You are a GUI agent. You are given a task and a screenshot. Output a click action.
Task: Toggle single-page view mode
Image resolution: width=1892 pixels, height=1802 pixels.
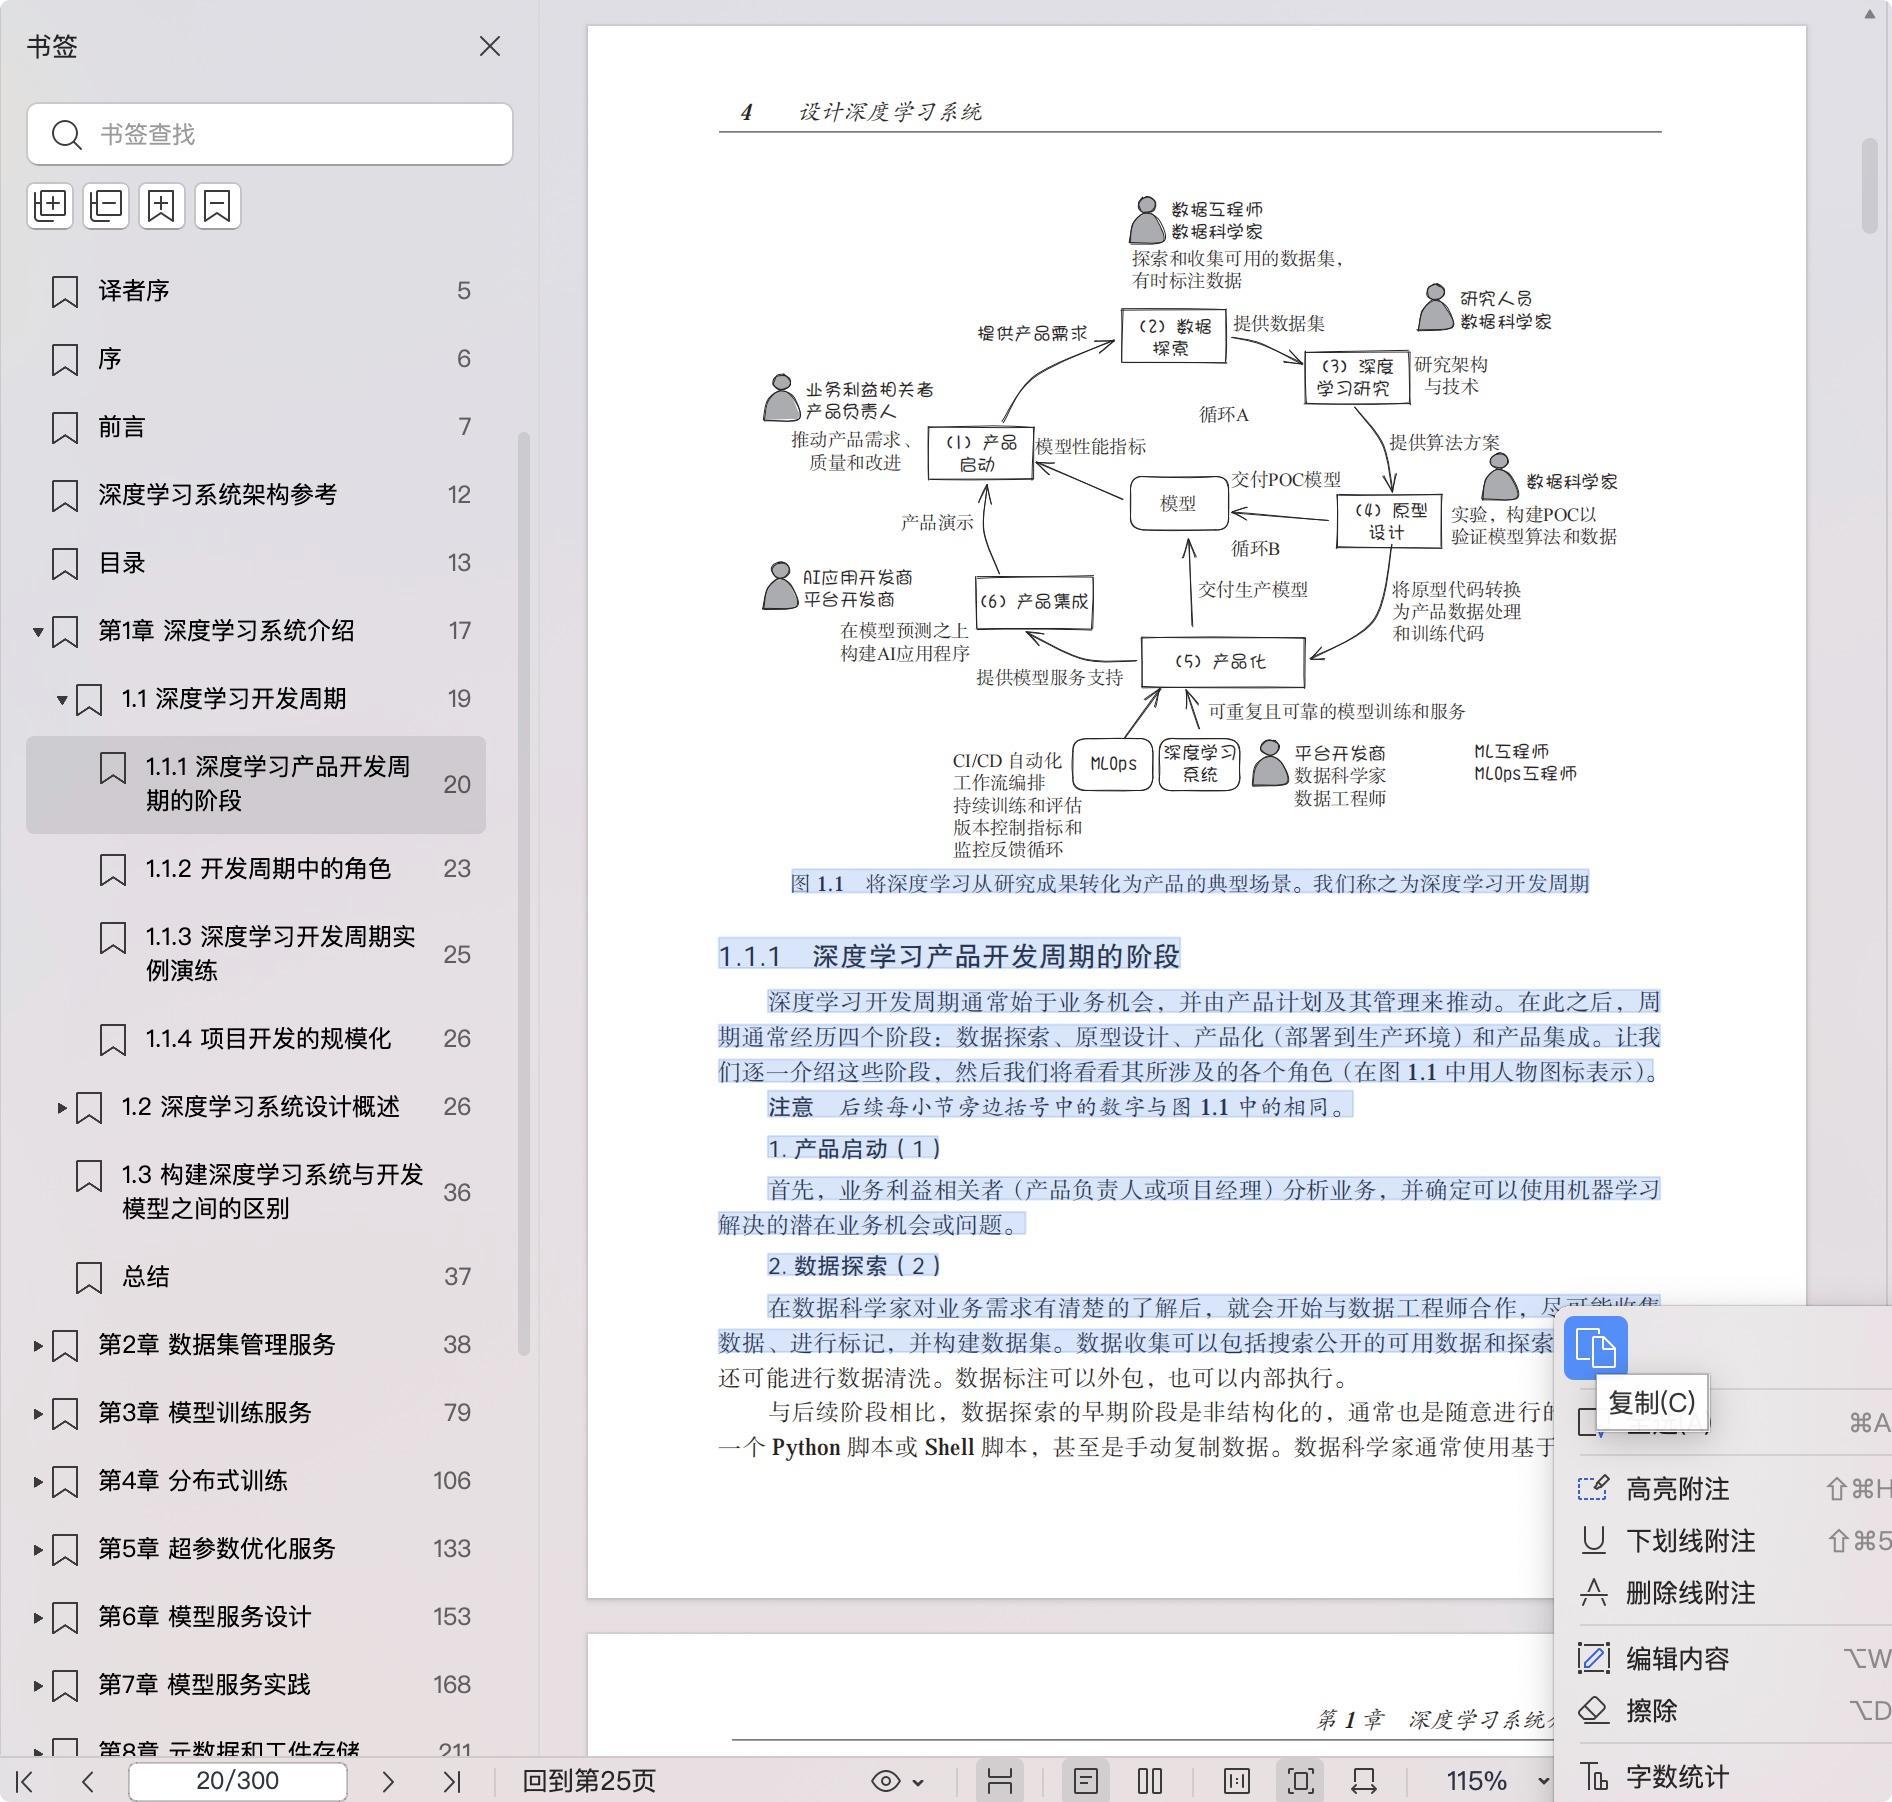(1086, 1781)
